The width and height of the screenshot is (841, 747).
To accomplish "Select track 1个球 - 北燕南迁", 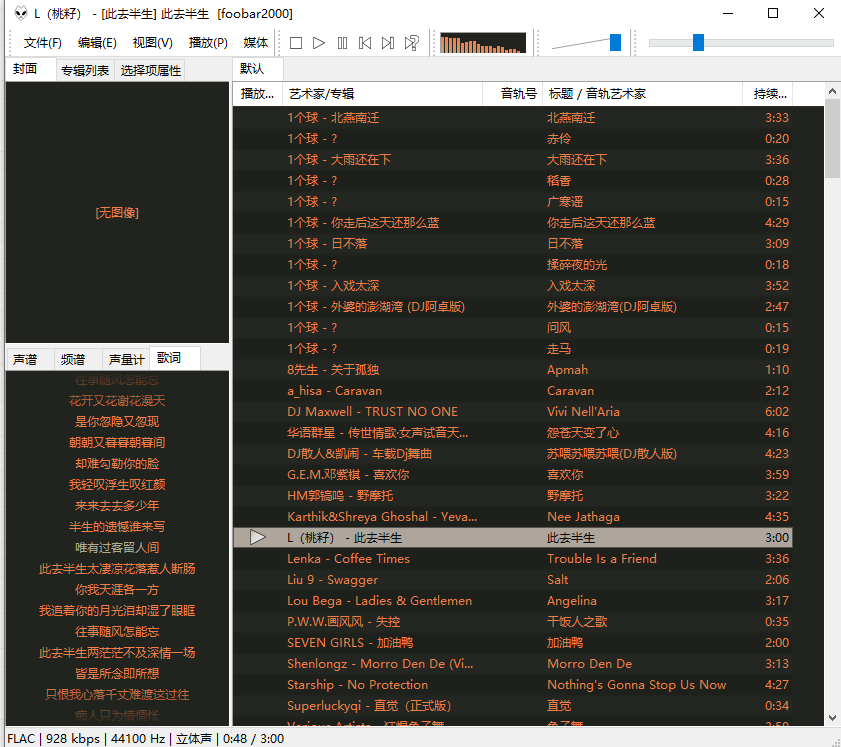I will (513, 117).
